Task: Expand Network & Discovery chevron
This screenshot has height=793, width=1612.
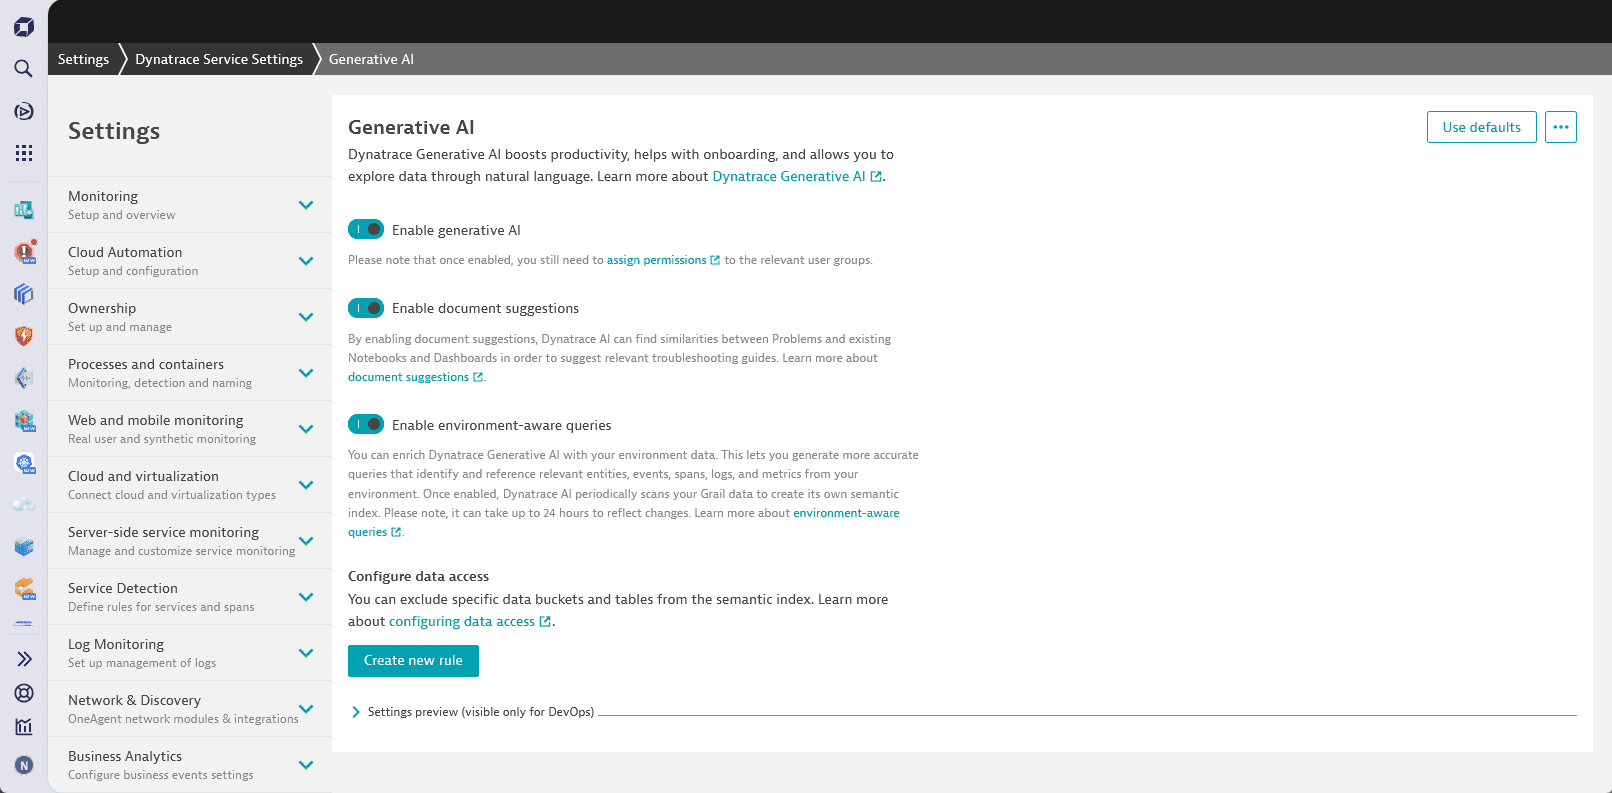Action: click(306, 709)
